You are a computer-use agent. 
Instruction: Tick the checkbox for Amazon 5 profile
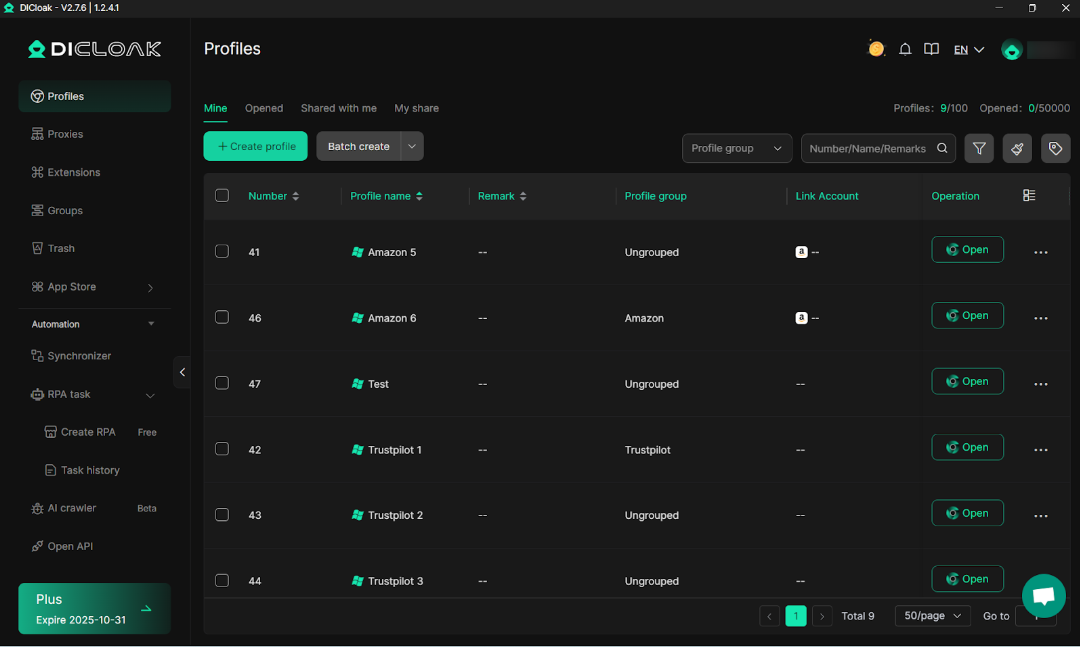[x=222, y=252]
